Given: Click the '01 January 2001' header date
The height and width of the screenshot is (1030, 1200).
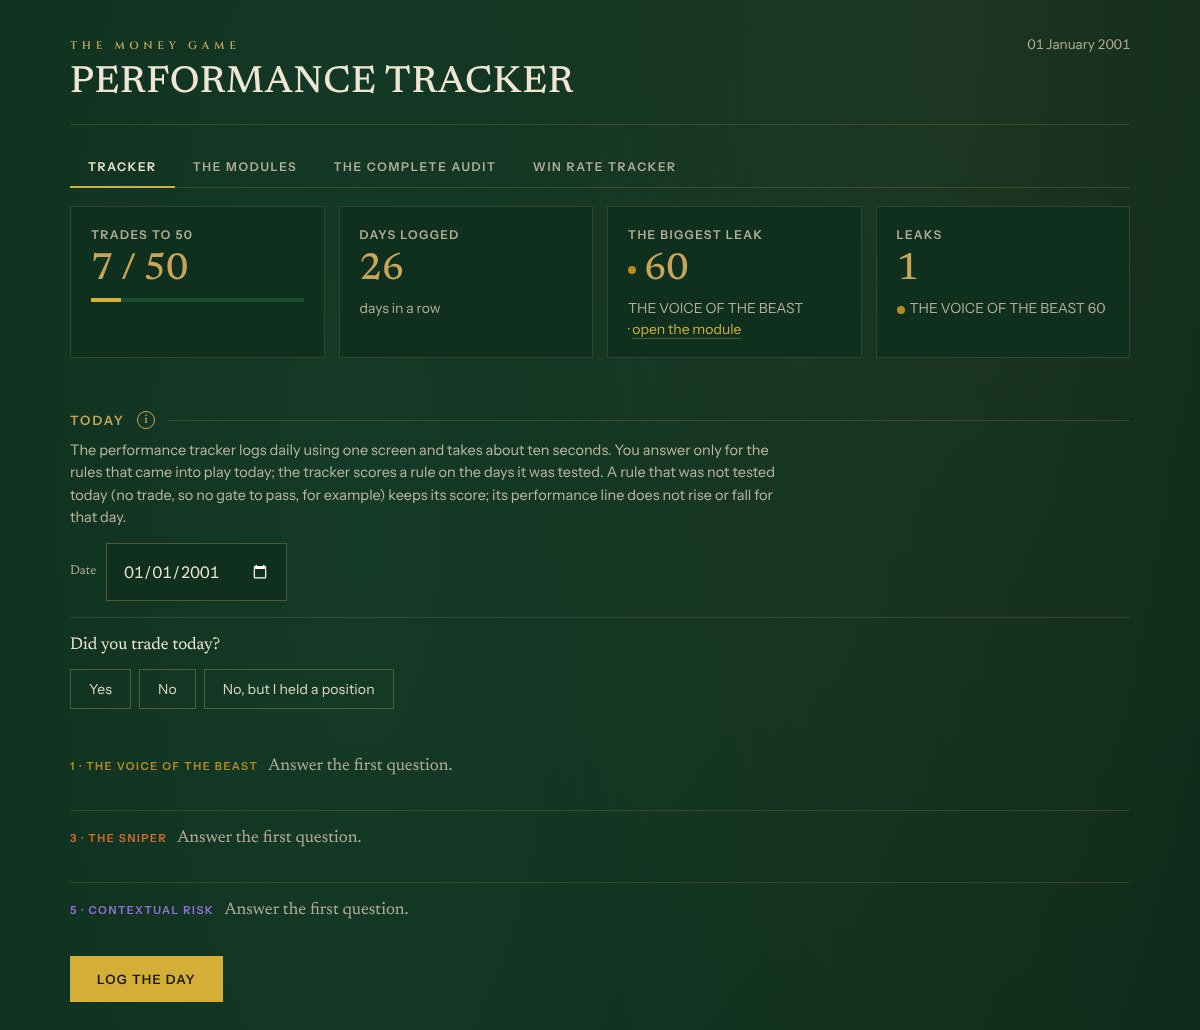Looking at the screenshot, I should (x=1079, y=44).
